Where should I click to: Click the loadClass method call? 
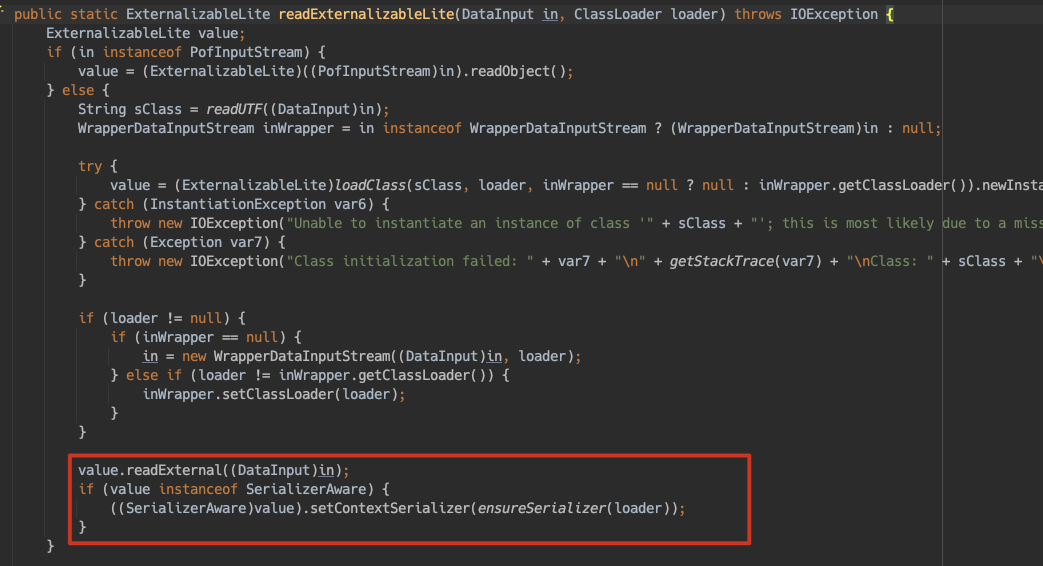coord(370,185)
